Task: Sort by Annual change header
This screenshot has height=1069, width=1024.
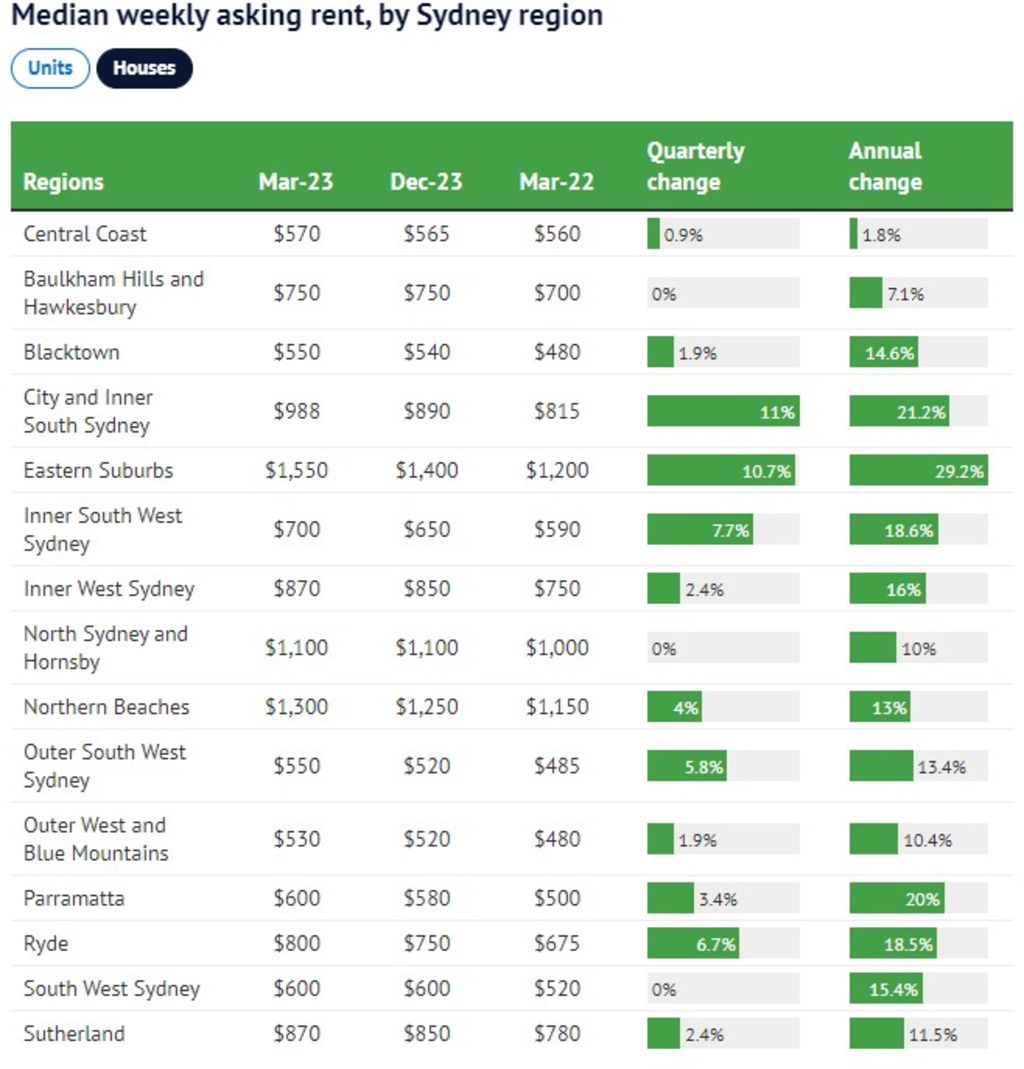Action: (x=885, y=166)
